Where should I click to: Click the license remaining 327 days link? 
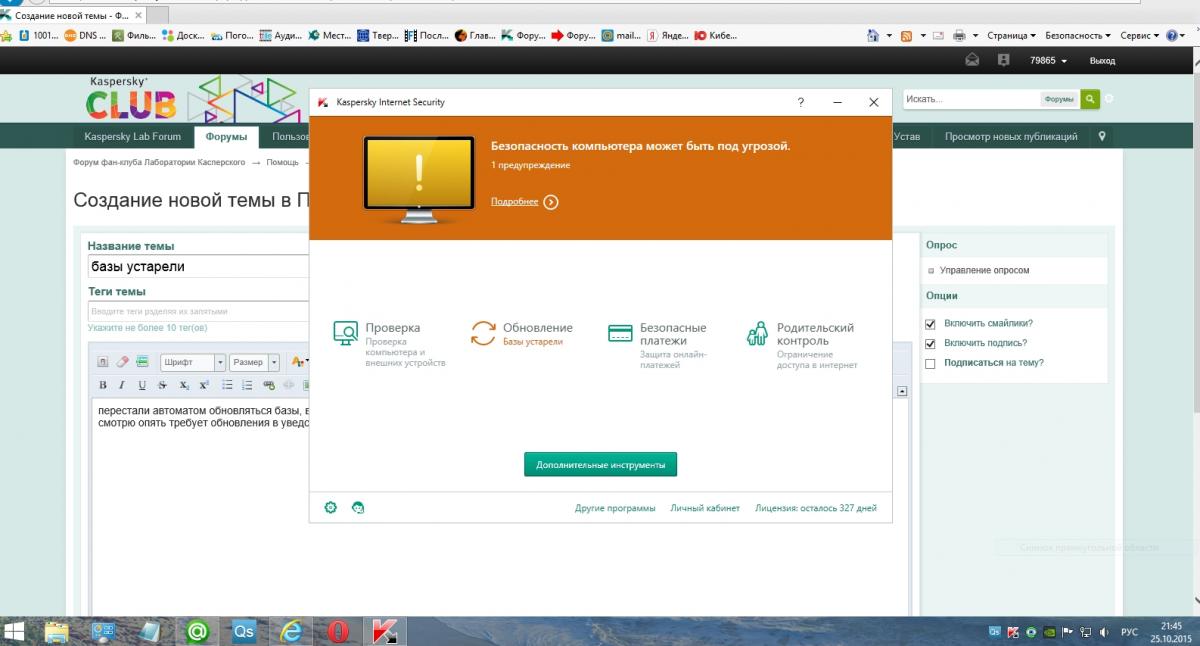pyautogui.click(x=816, y=508)
